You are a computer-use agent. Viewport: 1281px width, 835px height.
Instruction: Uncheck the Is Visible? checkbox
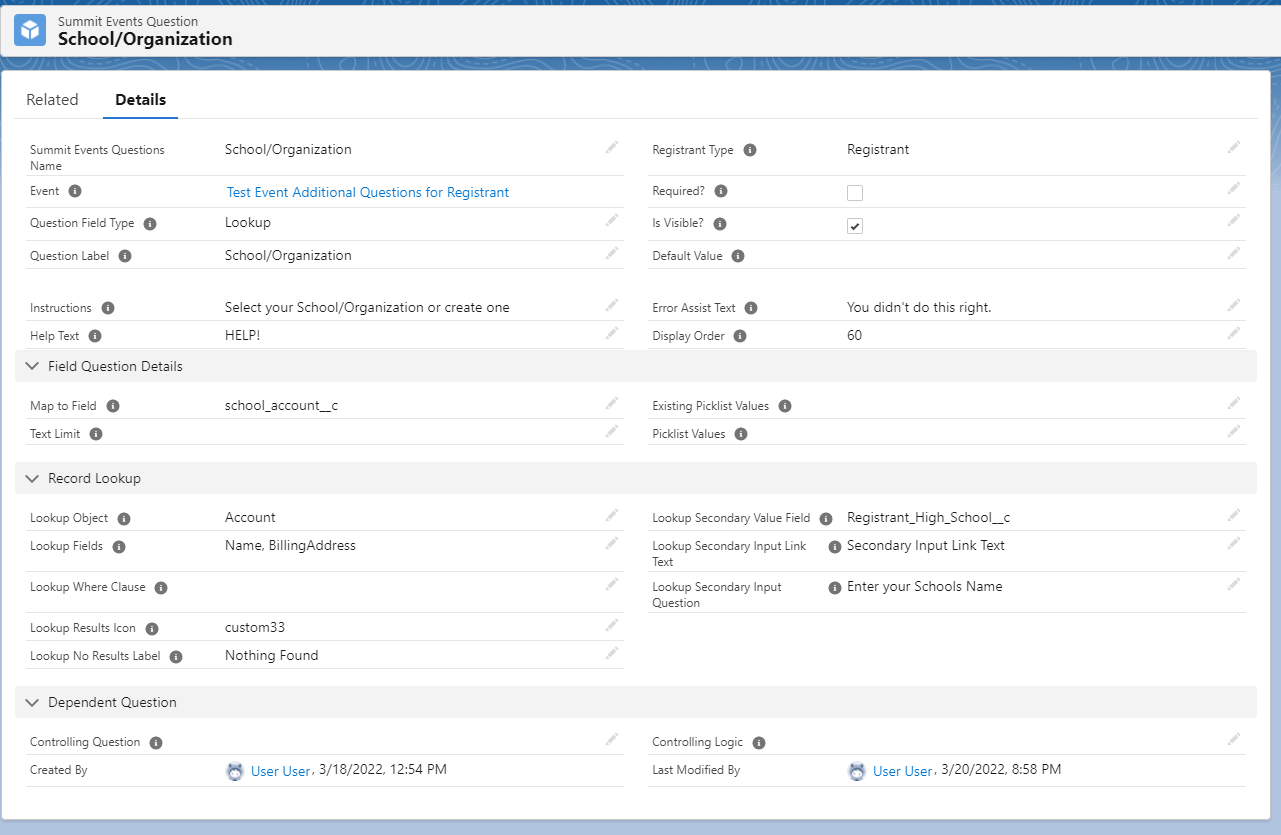855,225
